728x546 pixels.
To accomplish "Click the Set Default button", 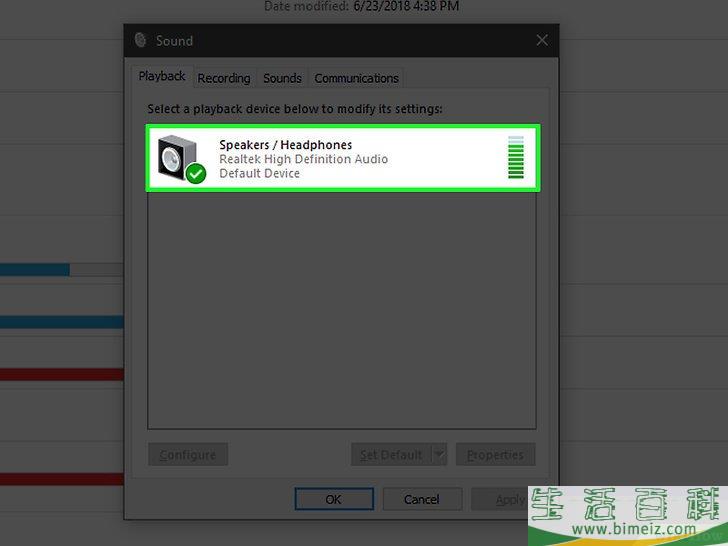I will tap(390, 455).
